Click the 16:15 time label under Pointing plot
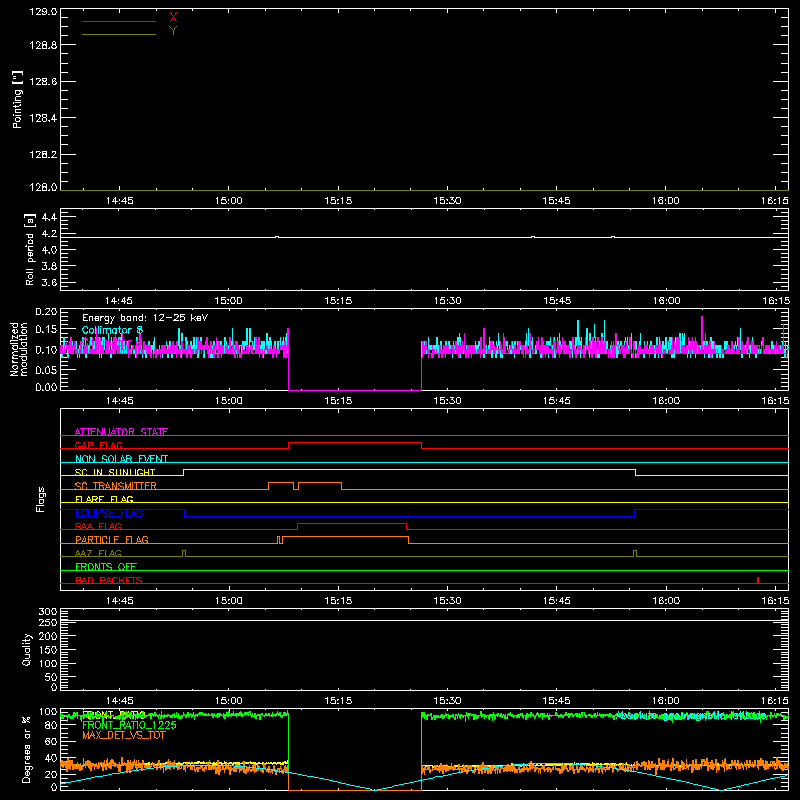 click(774, 201)
